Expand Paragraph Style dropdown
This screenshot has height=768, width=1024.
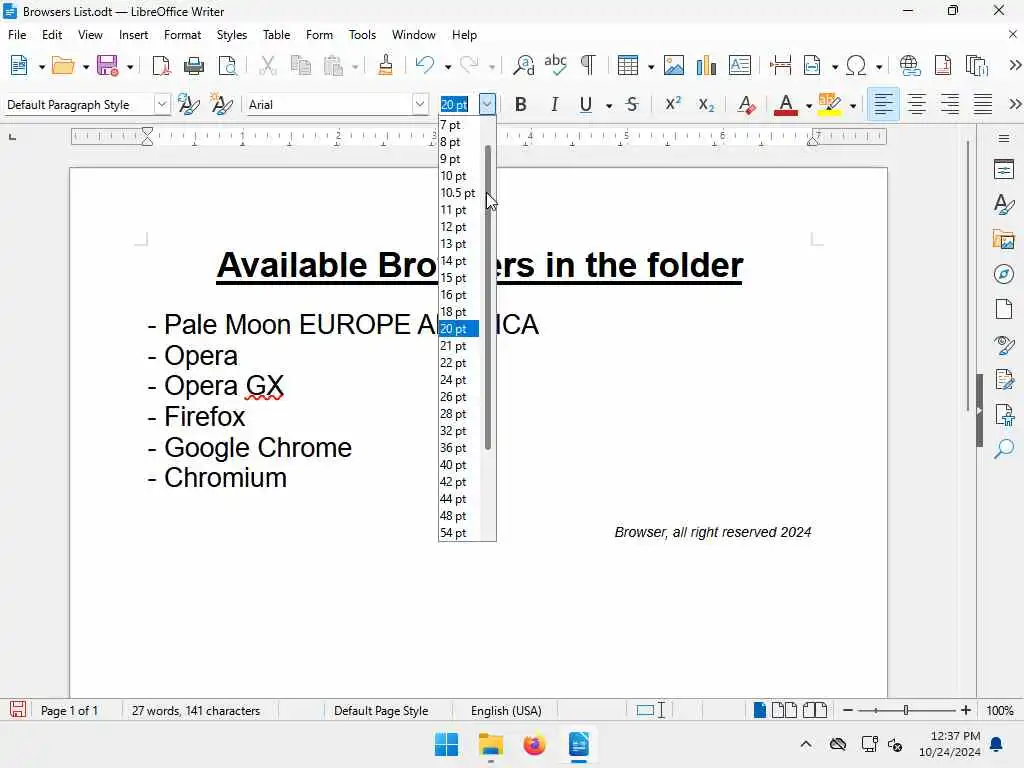point(161,104)
